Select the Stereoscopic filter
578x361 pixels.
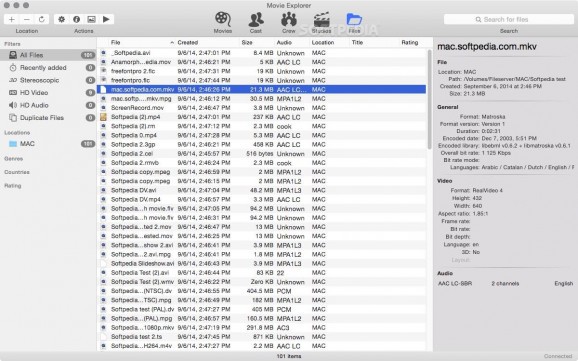pos(48,80)
